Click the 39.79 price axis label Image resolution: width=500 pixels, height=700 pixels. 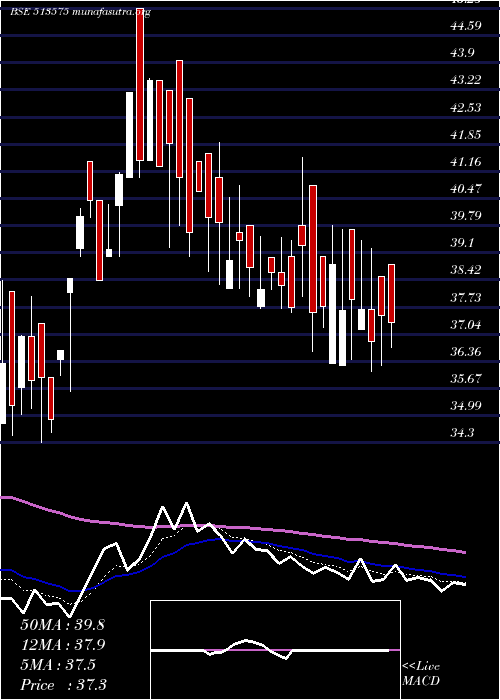click(x=466, y=216)
